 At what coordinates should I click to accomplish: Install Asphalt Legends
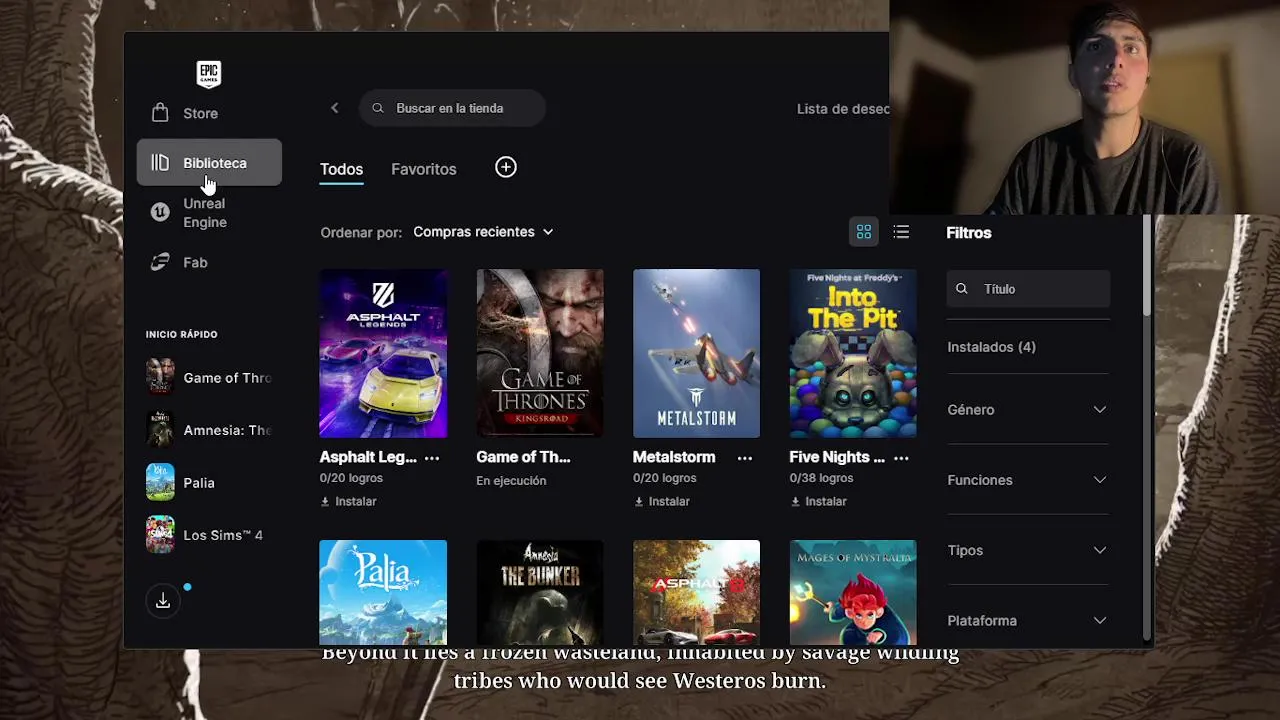[x=348, y=501]
